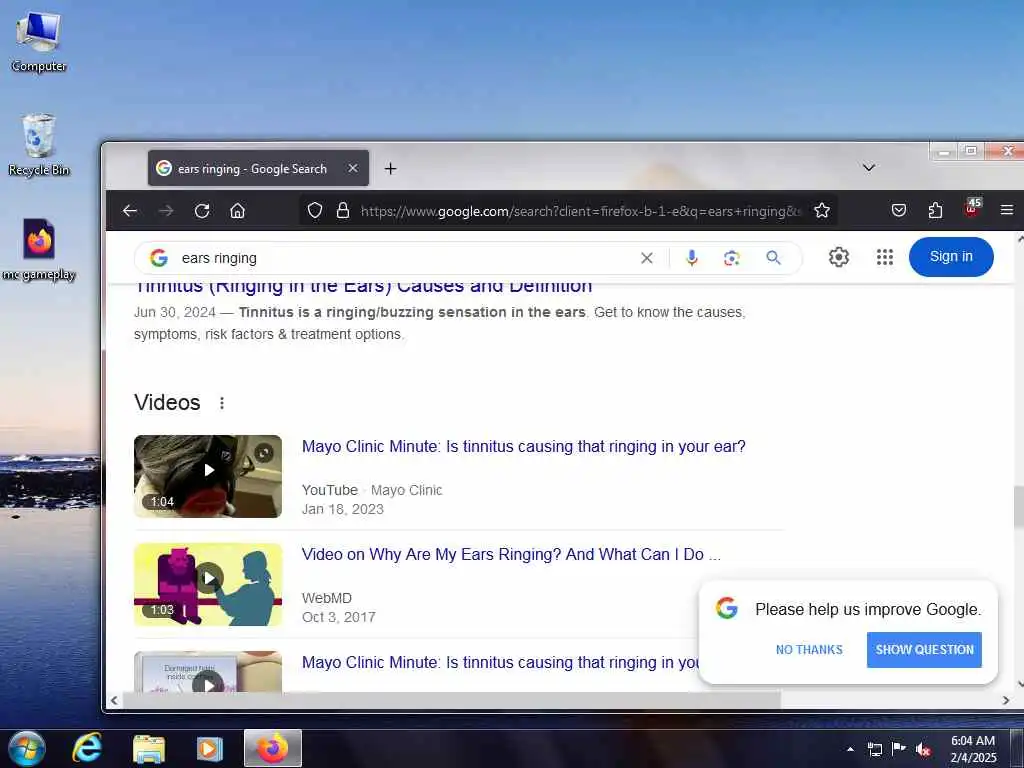Click the horizontal scrollbar thumb
The width and height of the screenshot is (1024, 768).
click(451, 701)
